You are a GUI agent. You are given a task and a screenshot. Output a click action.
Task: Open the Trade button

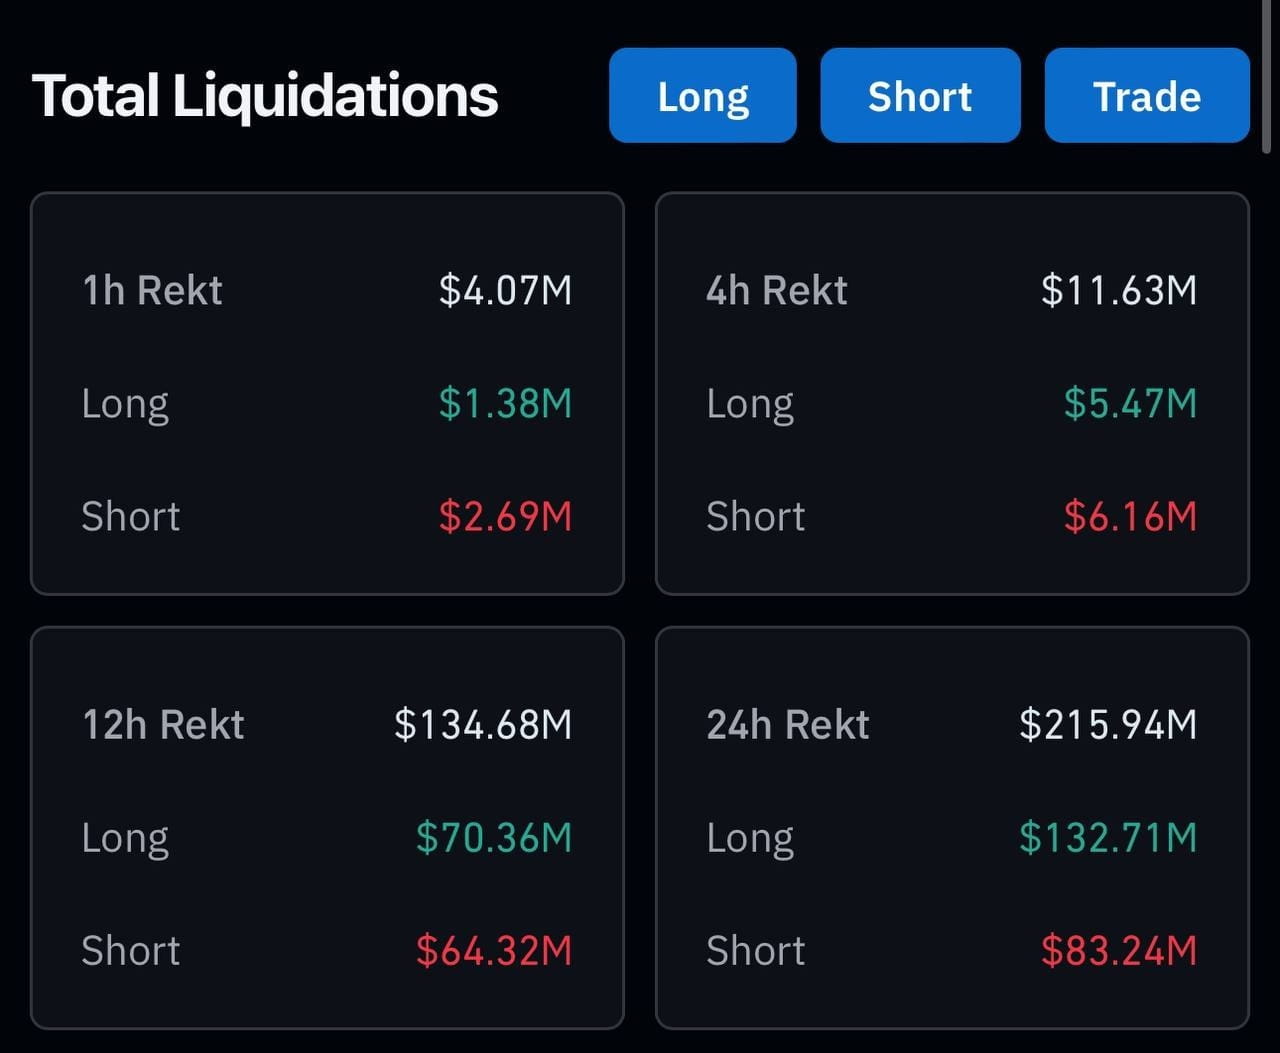point(1146,95)
